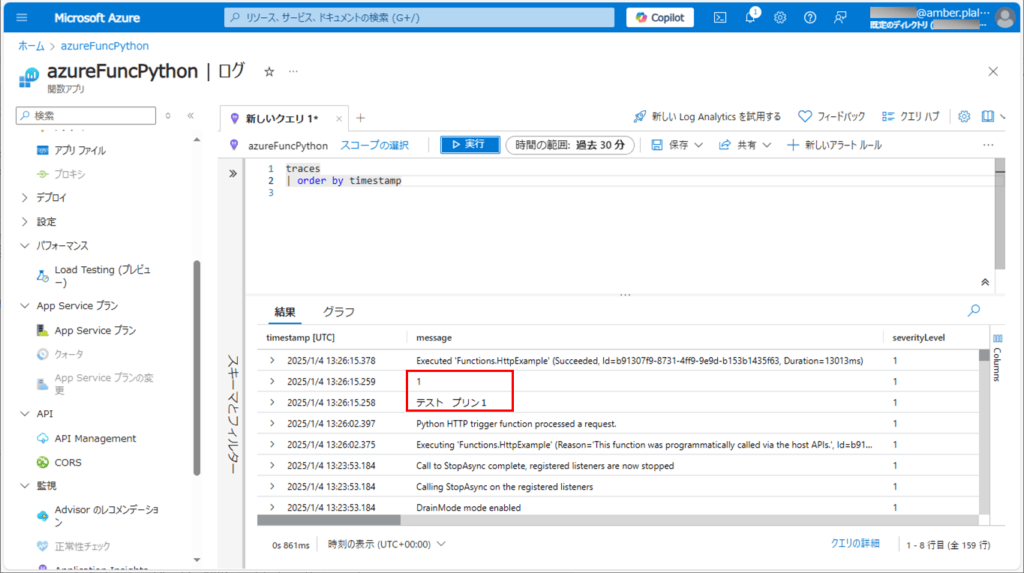The image size is (1024, 573).
Task: Run the query with 実行 button
Action: tap(469, 145)
